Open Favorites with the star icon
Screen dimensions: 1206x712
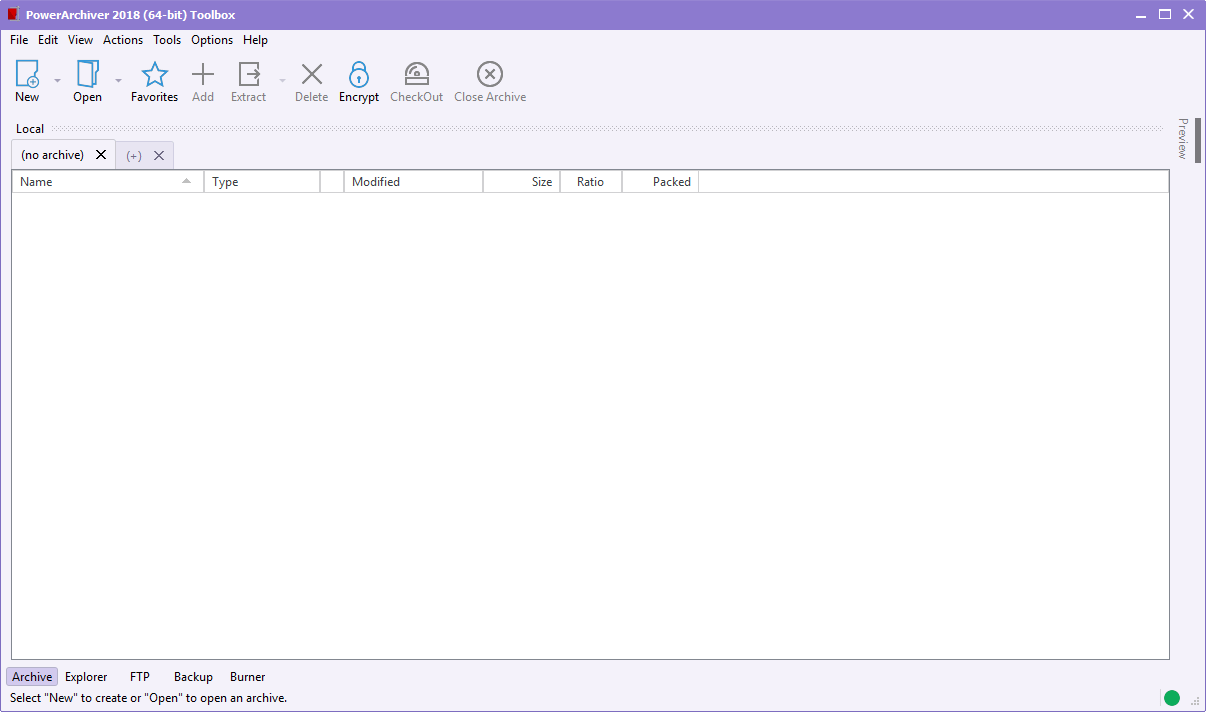[x=154, y=75]
